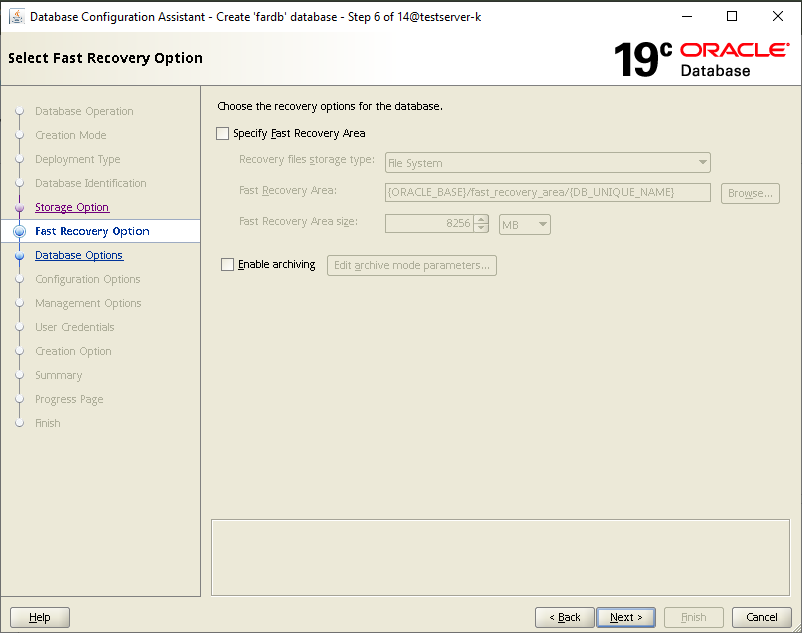Open Edit archive mode parameters dialog
The image size is (802, 633).
(412, 265)
